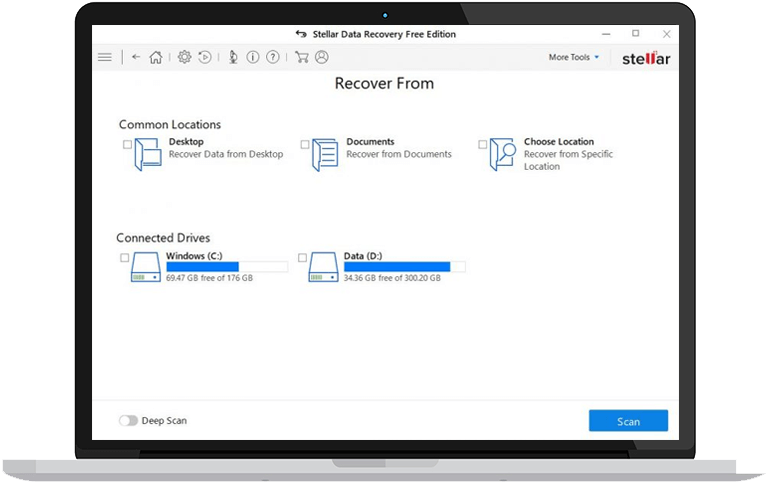
Task: Click the shopping cart Buy icon
Action: tap(301, 57)
